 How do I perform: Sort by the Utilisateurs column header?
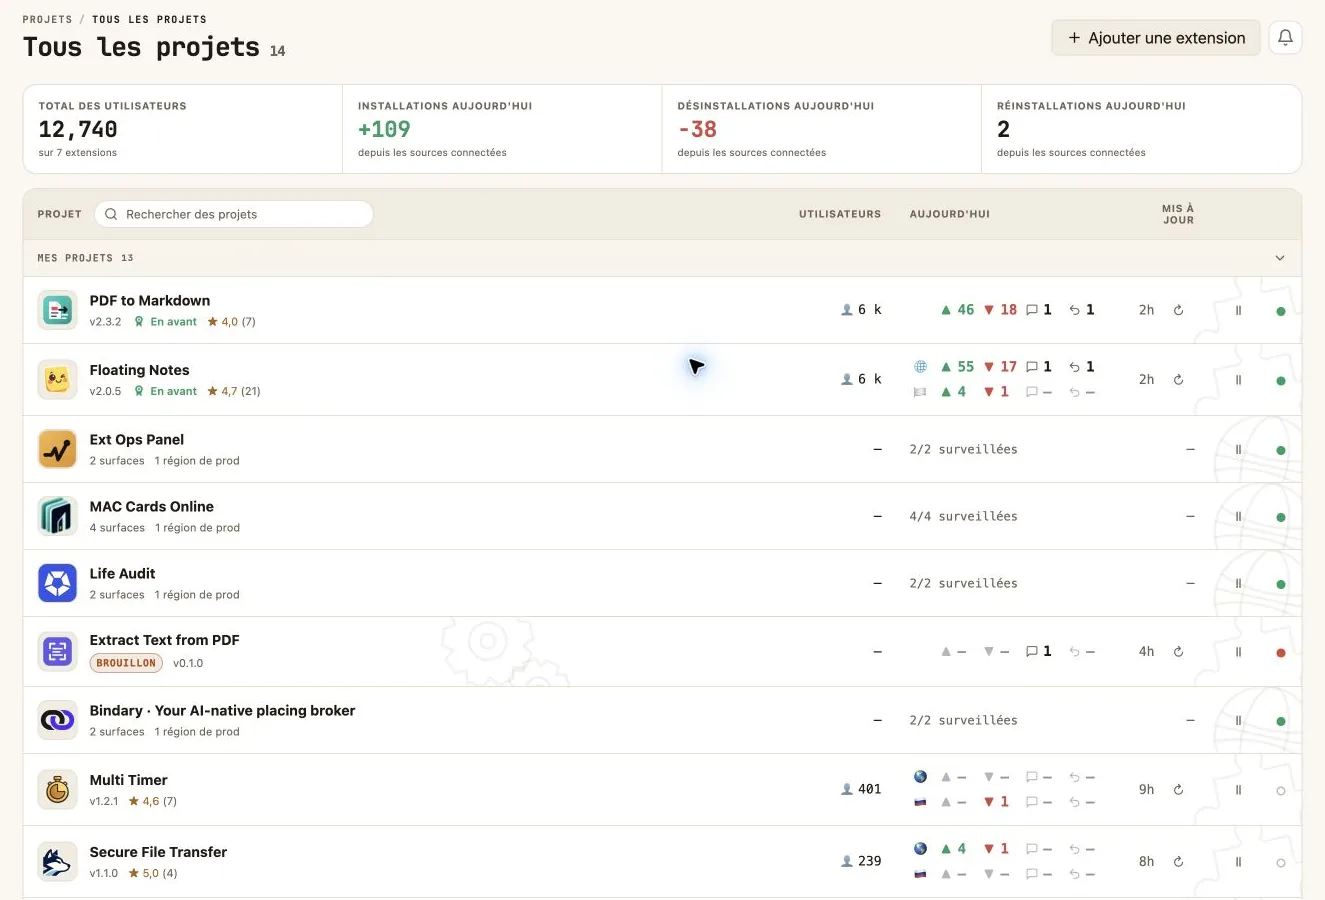840,214
